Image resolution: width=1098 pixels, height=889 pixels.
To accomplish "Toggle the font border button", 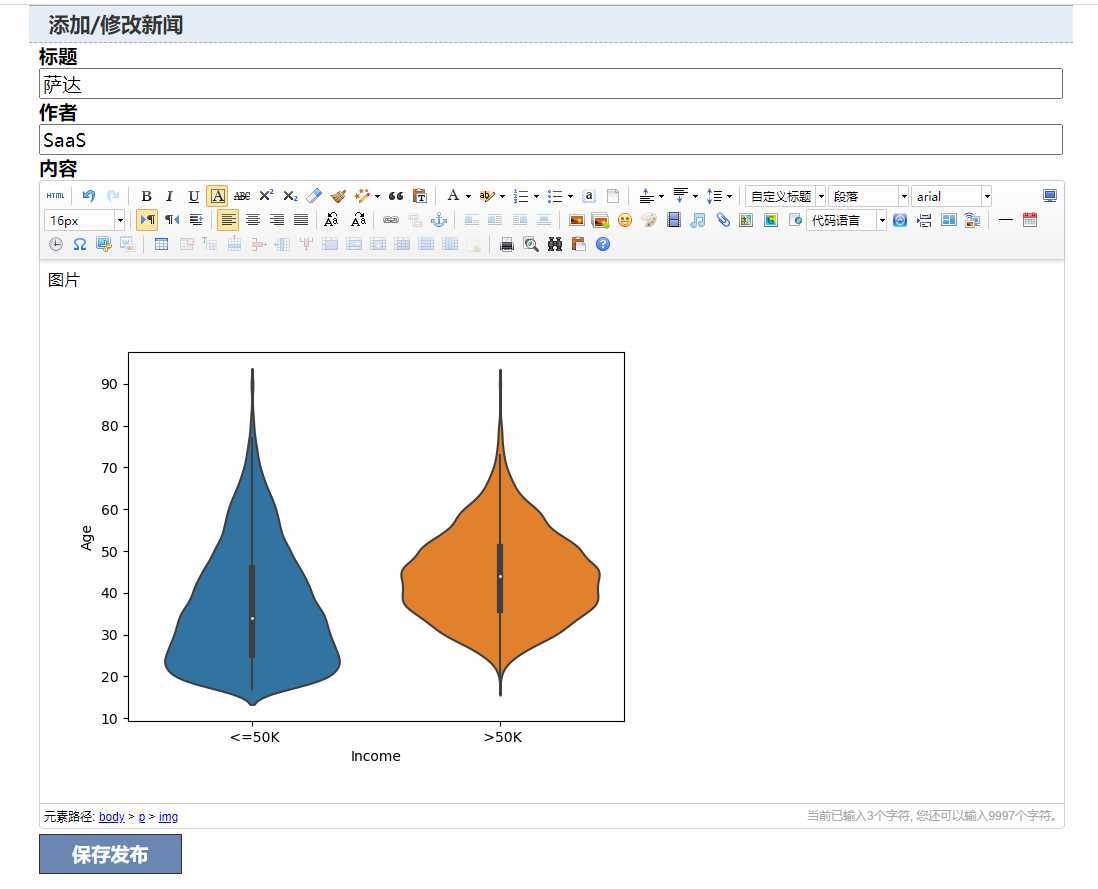I will tap(218, 196).
